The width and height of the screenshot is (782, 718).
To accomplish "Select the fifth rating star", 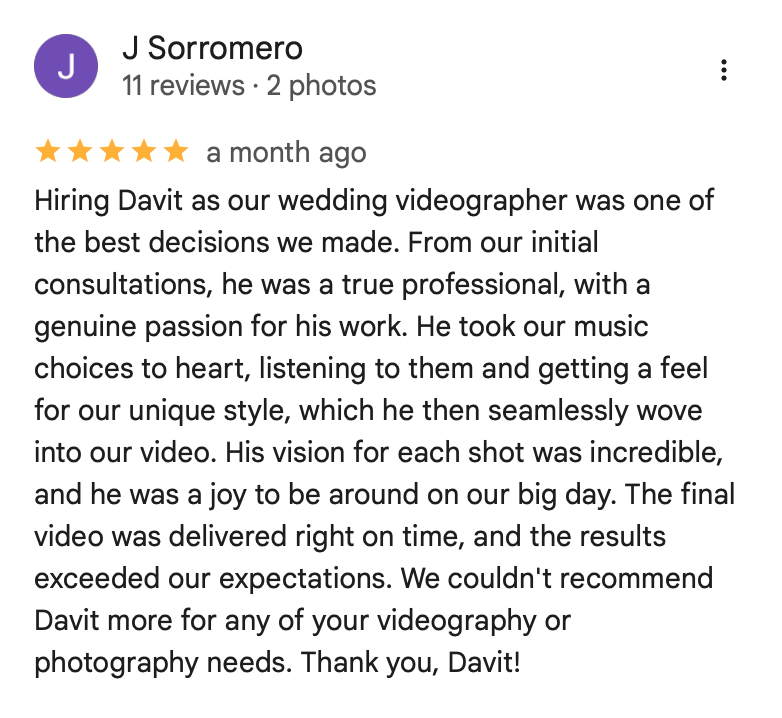I will tap(176, 151).
